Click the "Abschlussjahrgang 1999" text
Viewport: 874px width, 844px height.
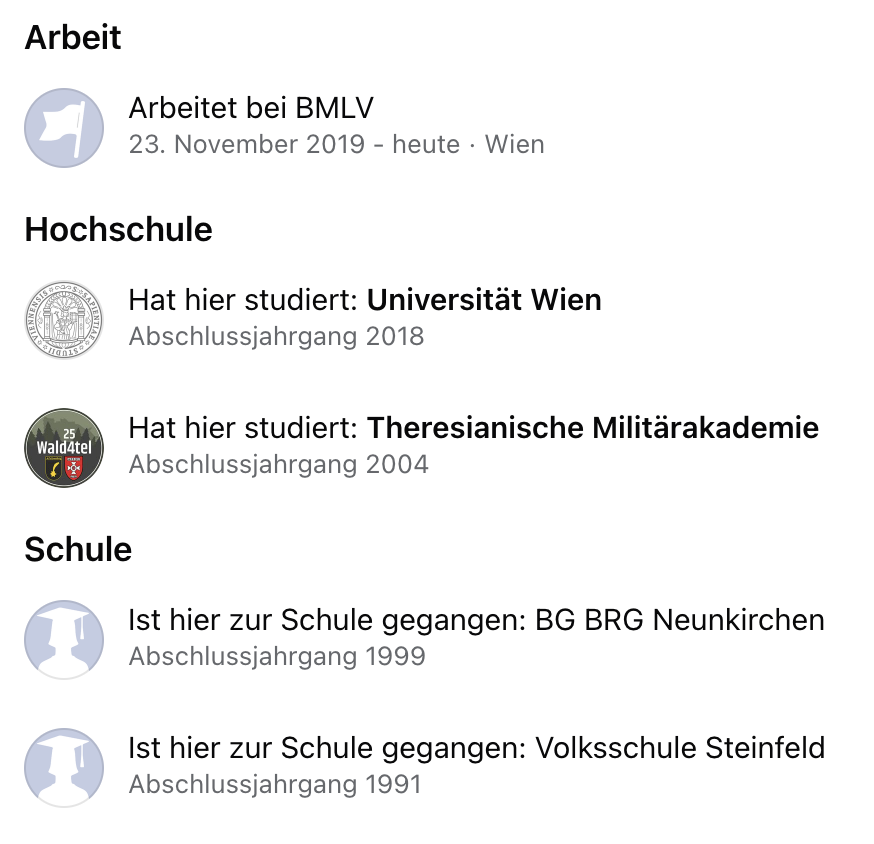277,656
